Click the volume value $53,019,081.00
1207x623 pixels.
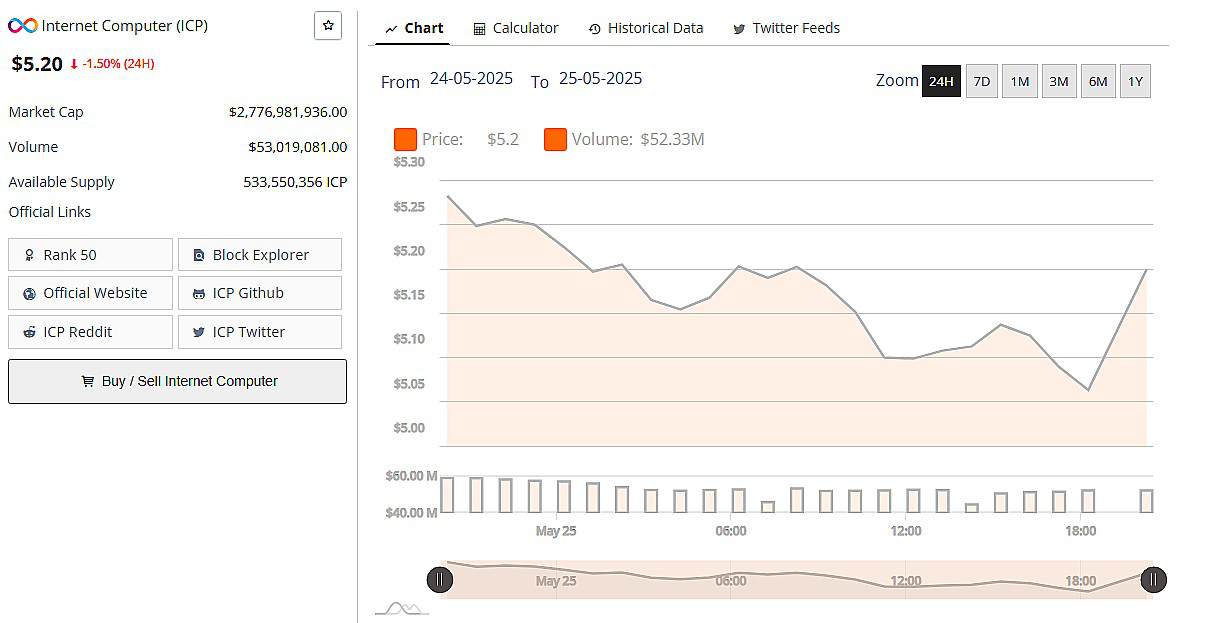click(x=298, y=147)
